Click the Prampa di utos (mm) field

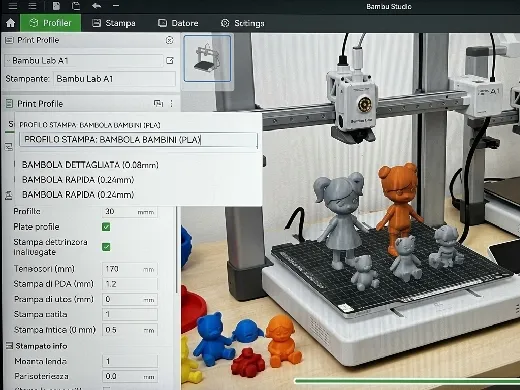(130, 299)
